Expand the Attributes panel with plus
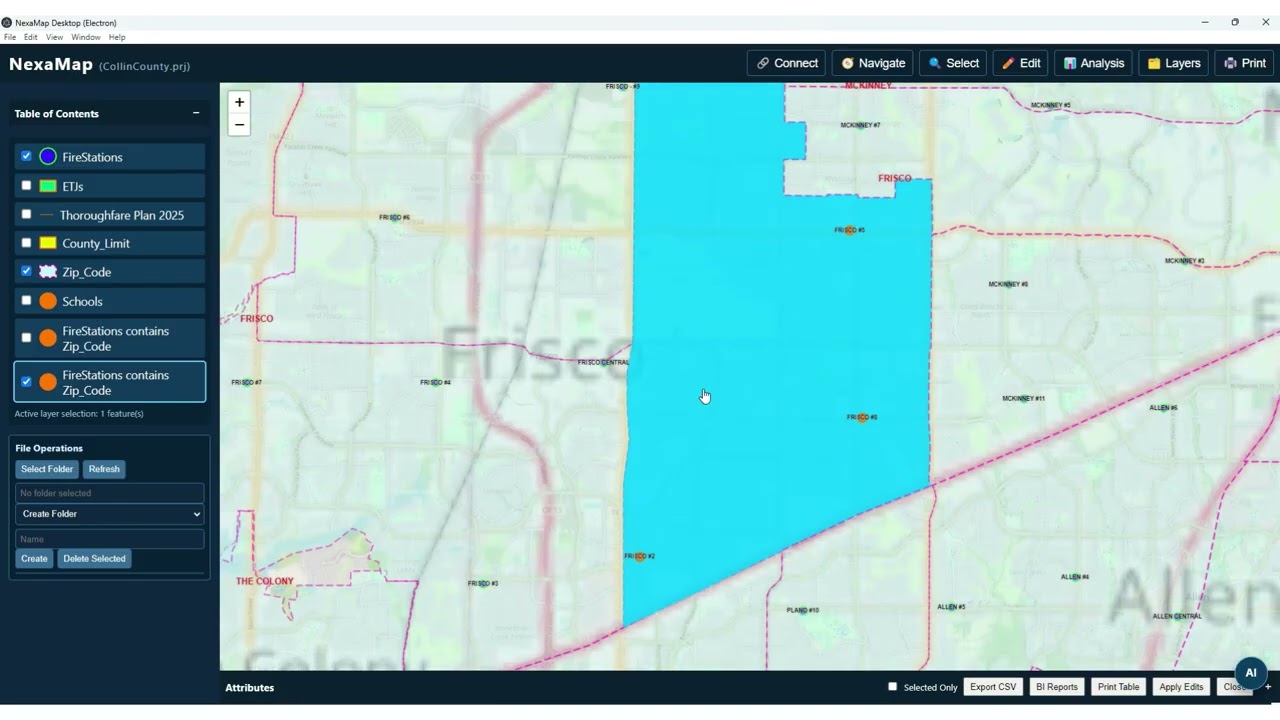Viewport: 1280px width, 720px height. 1268,687
